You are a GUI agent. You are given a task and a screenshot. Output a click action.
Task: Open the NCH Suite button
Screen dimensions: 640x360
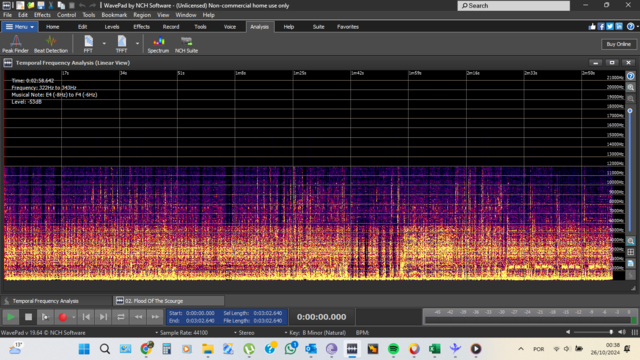pos(186,44)
